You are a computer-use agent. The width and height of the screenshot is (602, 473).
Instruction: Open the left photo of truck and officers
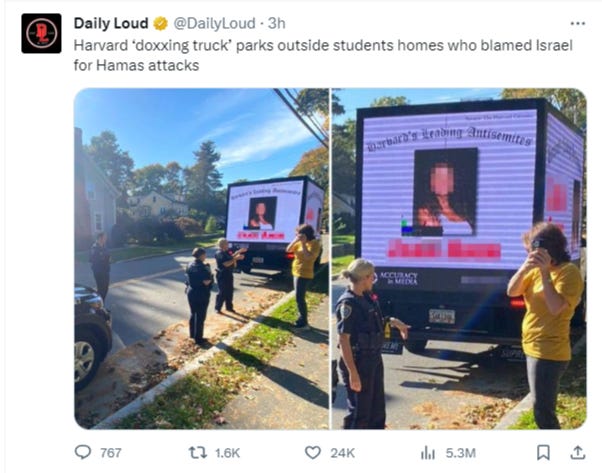202,258
